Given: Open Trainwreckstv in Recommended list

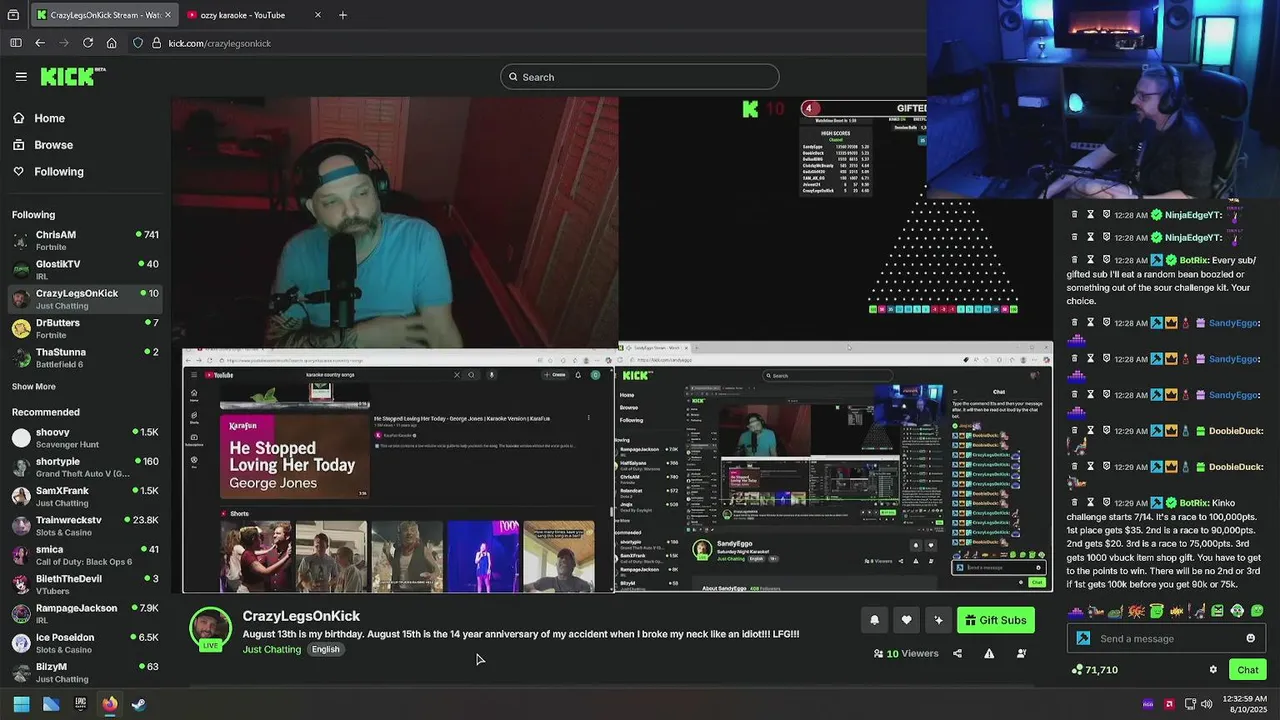Looking at the screenshot, I should (85, 525).
